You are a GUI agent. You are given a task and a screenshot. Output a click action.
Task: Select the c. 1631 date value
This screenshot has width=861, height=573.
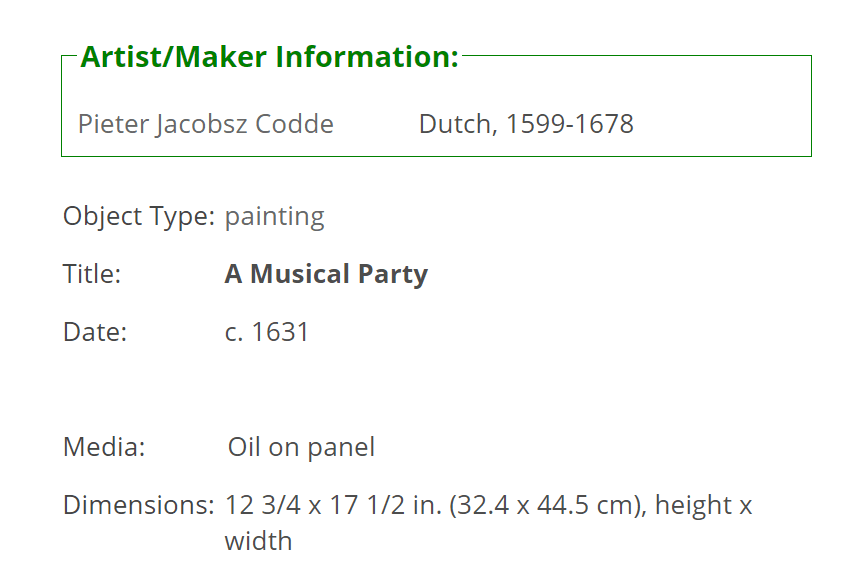[267, 332]
